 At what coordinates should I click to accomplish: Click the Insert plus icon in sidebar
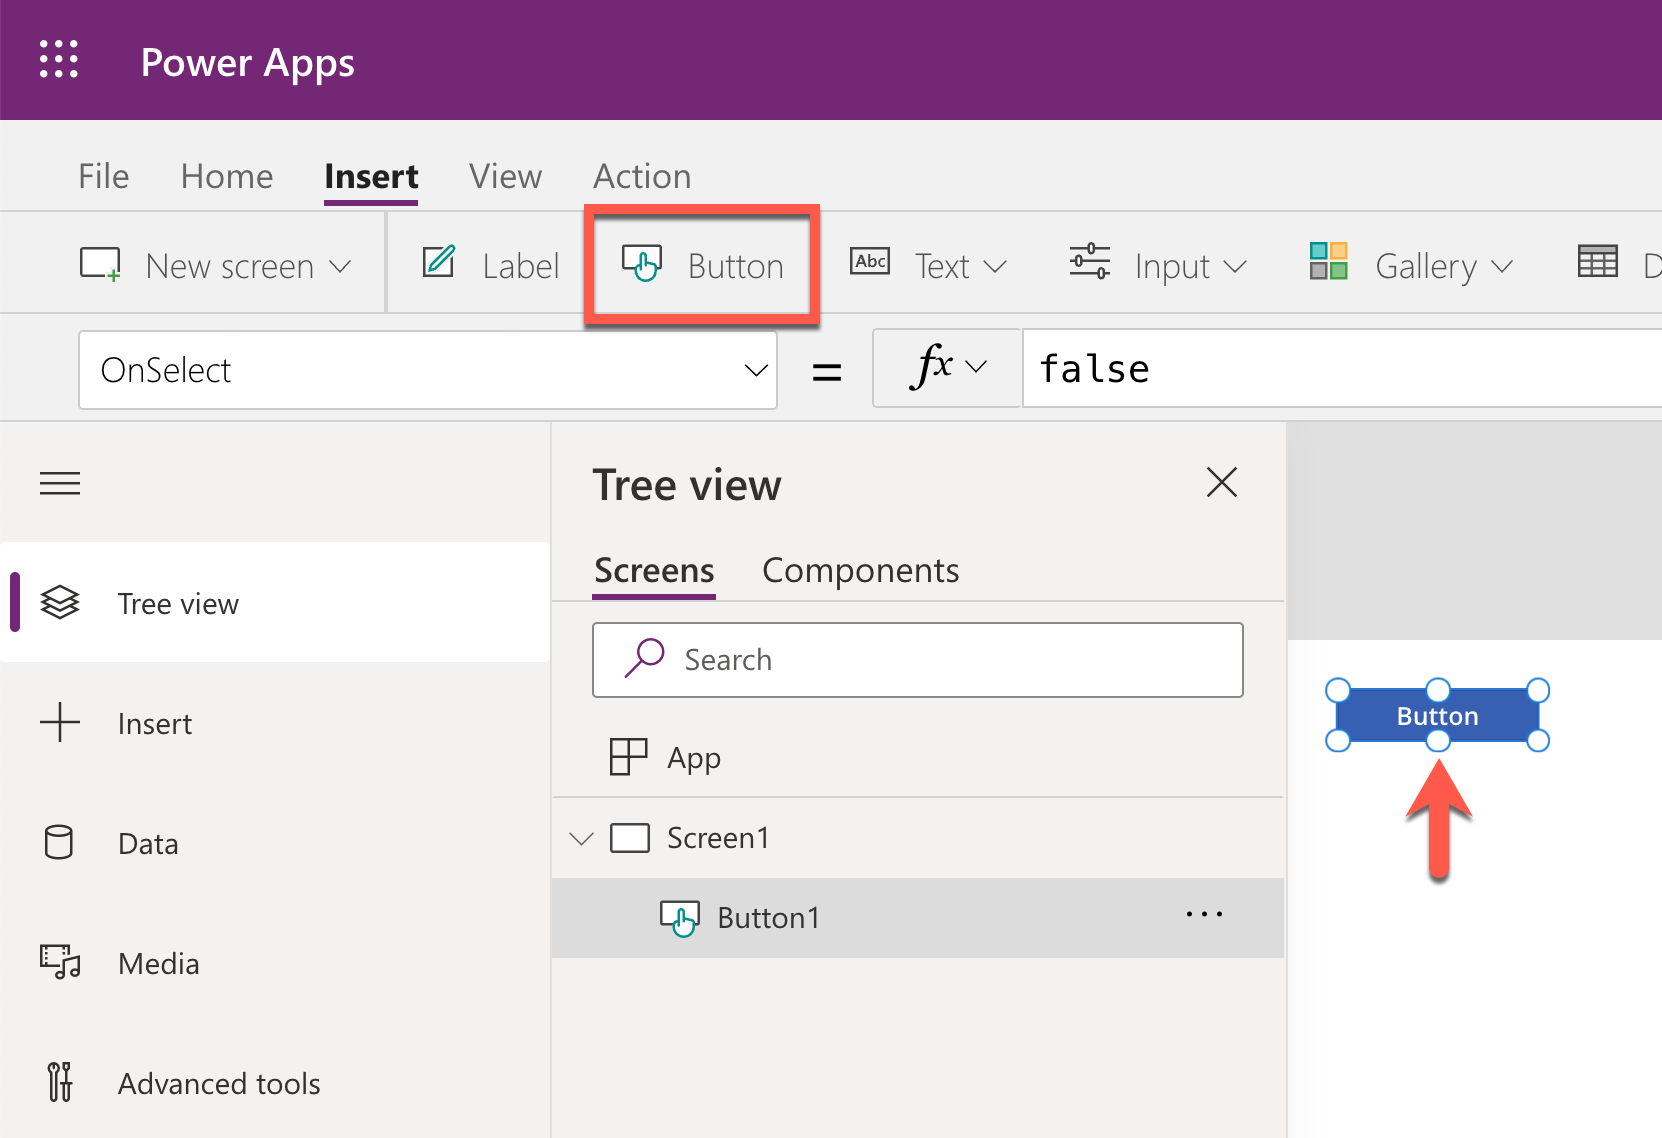point(60,722)
